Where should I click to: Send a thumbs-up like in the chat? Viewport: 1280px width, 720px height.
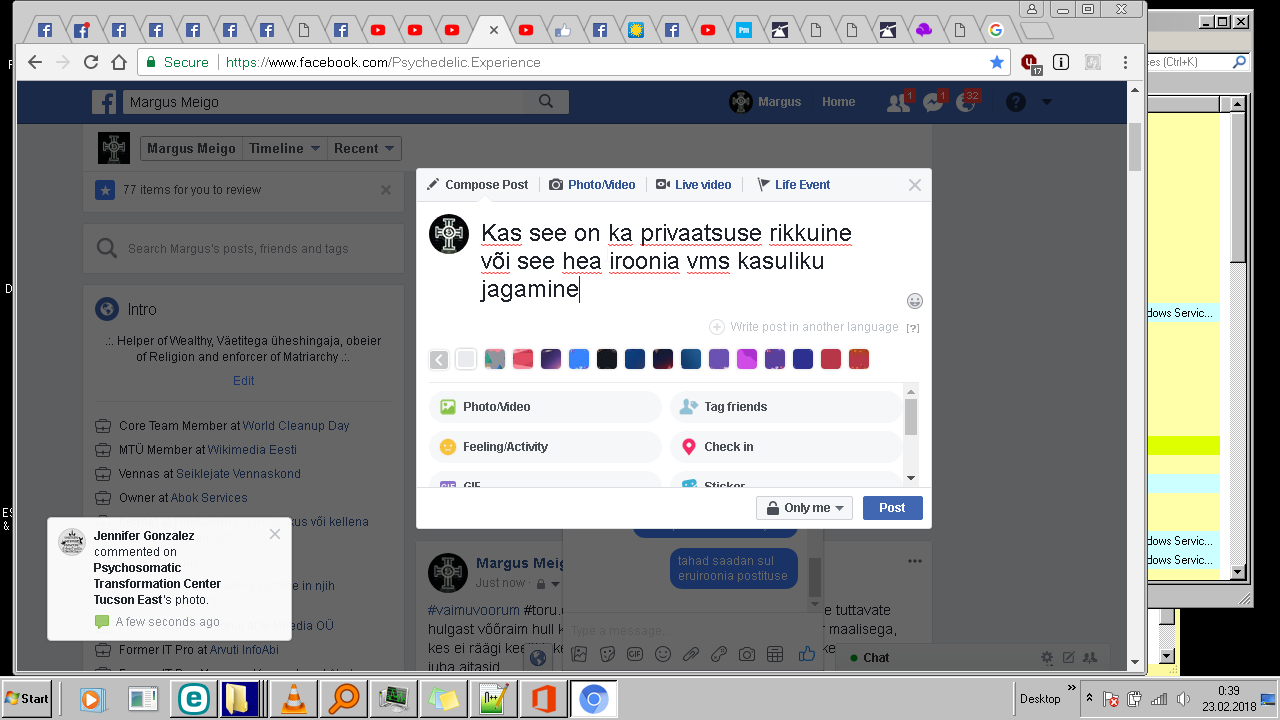(x=806, y=654)
